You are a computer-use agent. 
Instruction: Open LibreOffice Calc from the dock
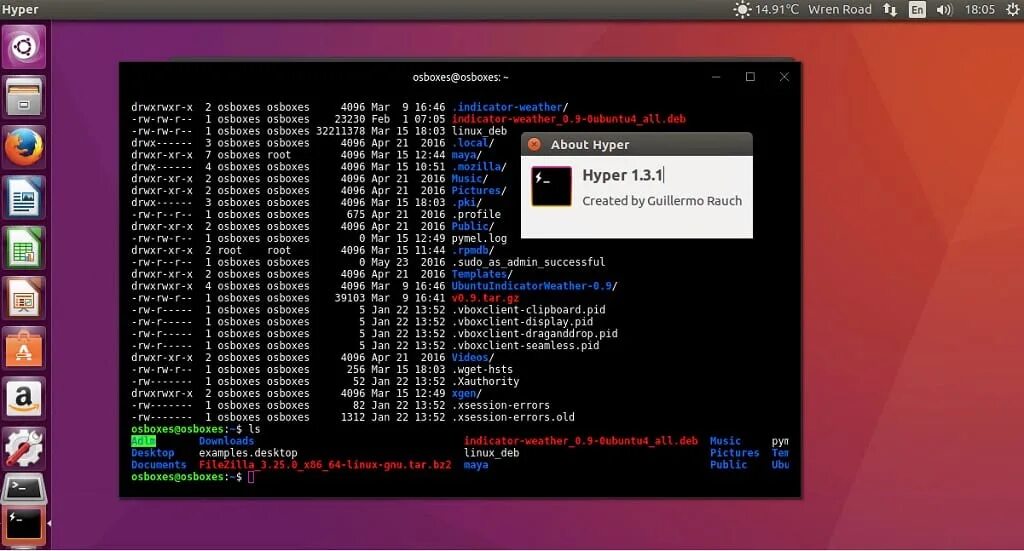[24, 247]
